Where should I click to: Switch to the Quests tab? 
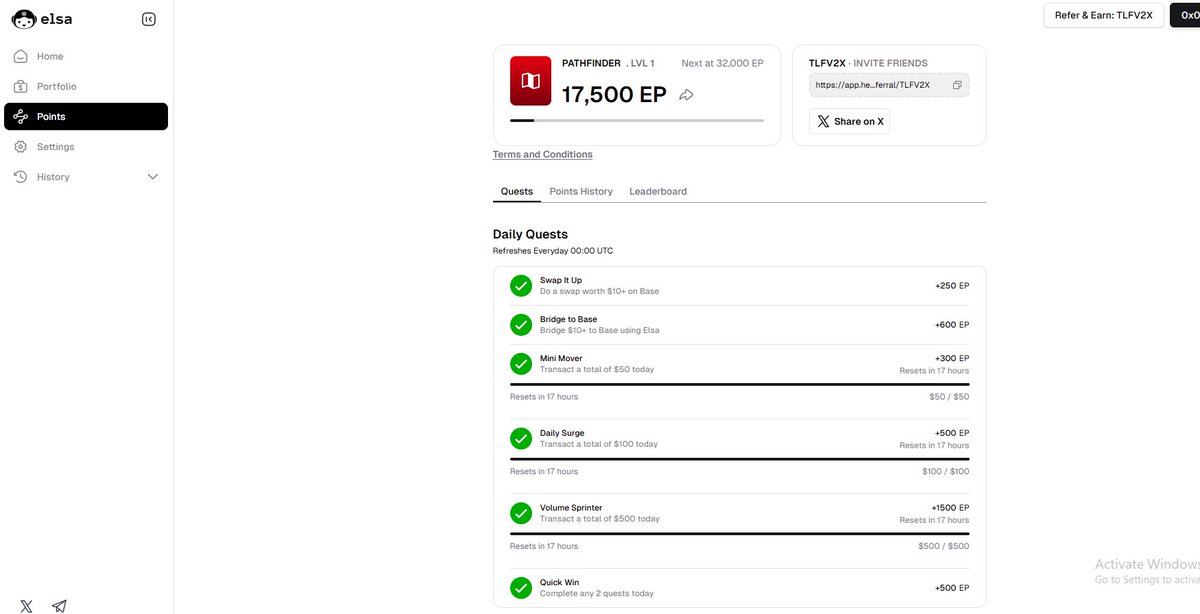[517, 191]
